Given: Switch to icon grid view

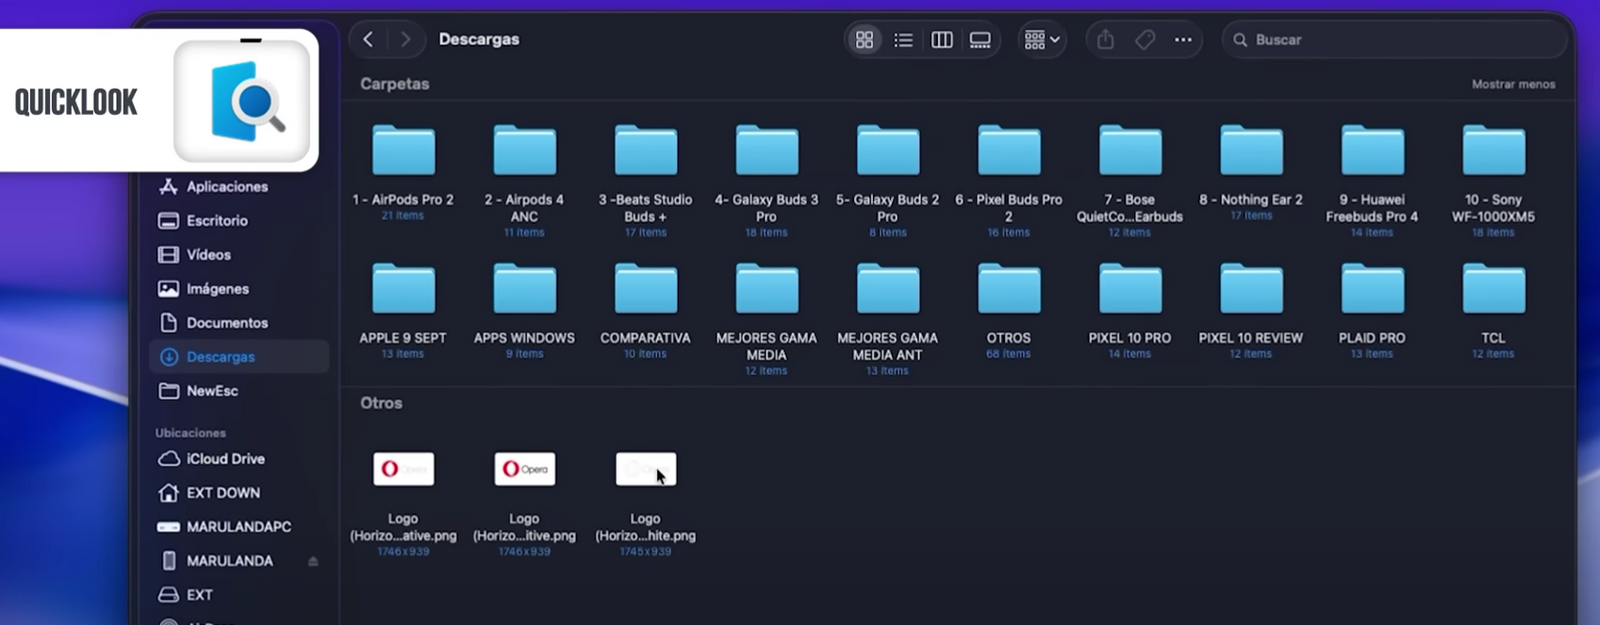Looking at the screenshot, I should [x=864, y=40].
